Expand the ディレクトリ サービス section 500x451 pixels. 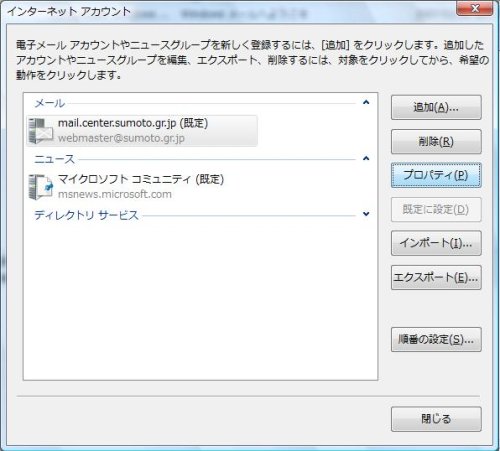coord(366,214)
